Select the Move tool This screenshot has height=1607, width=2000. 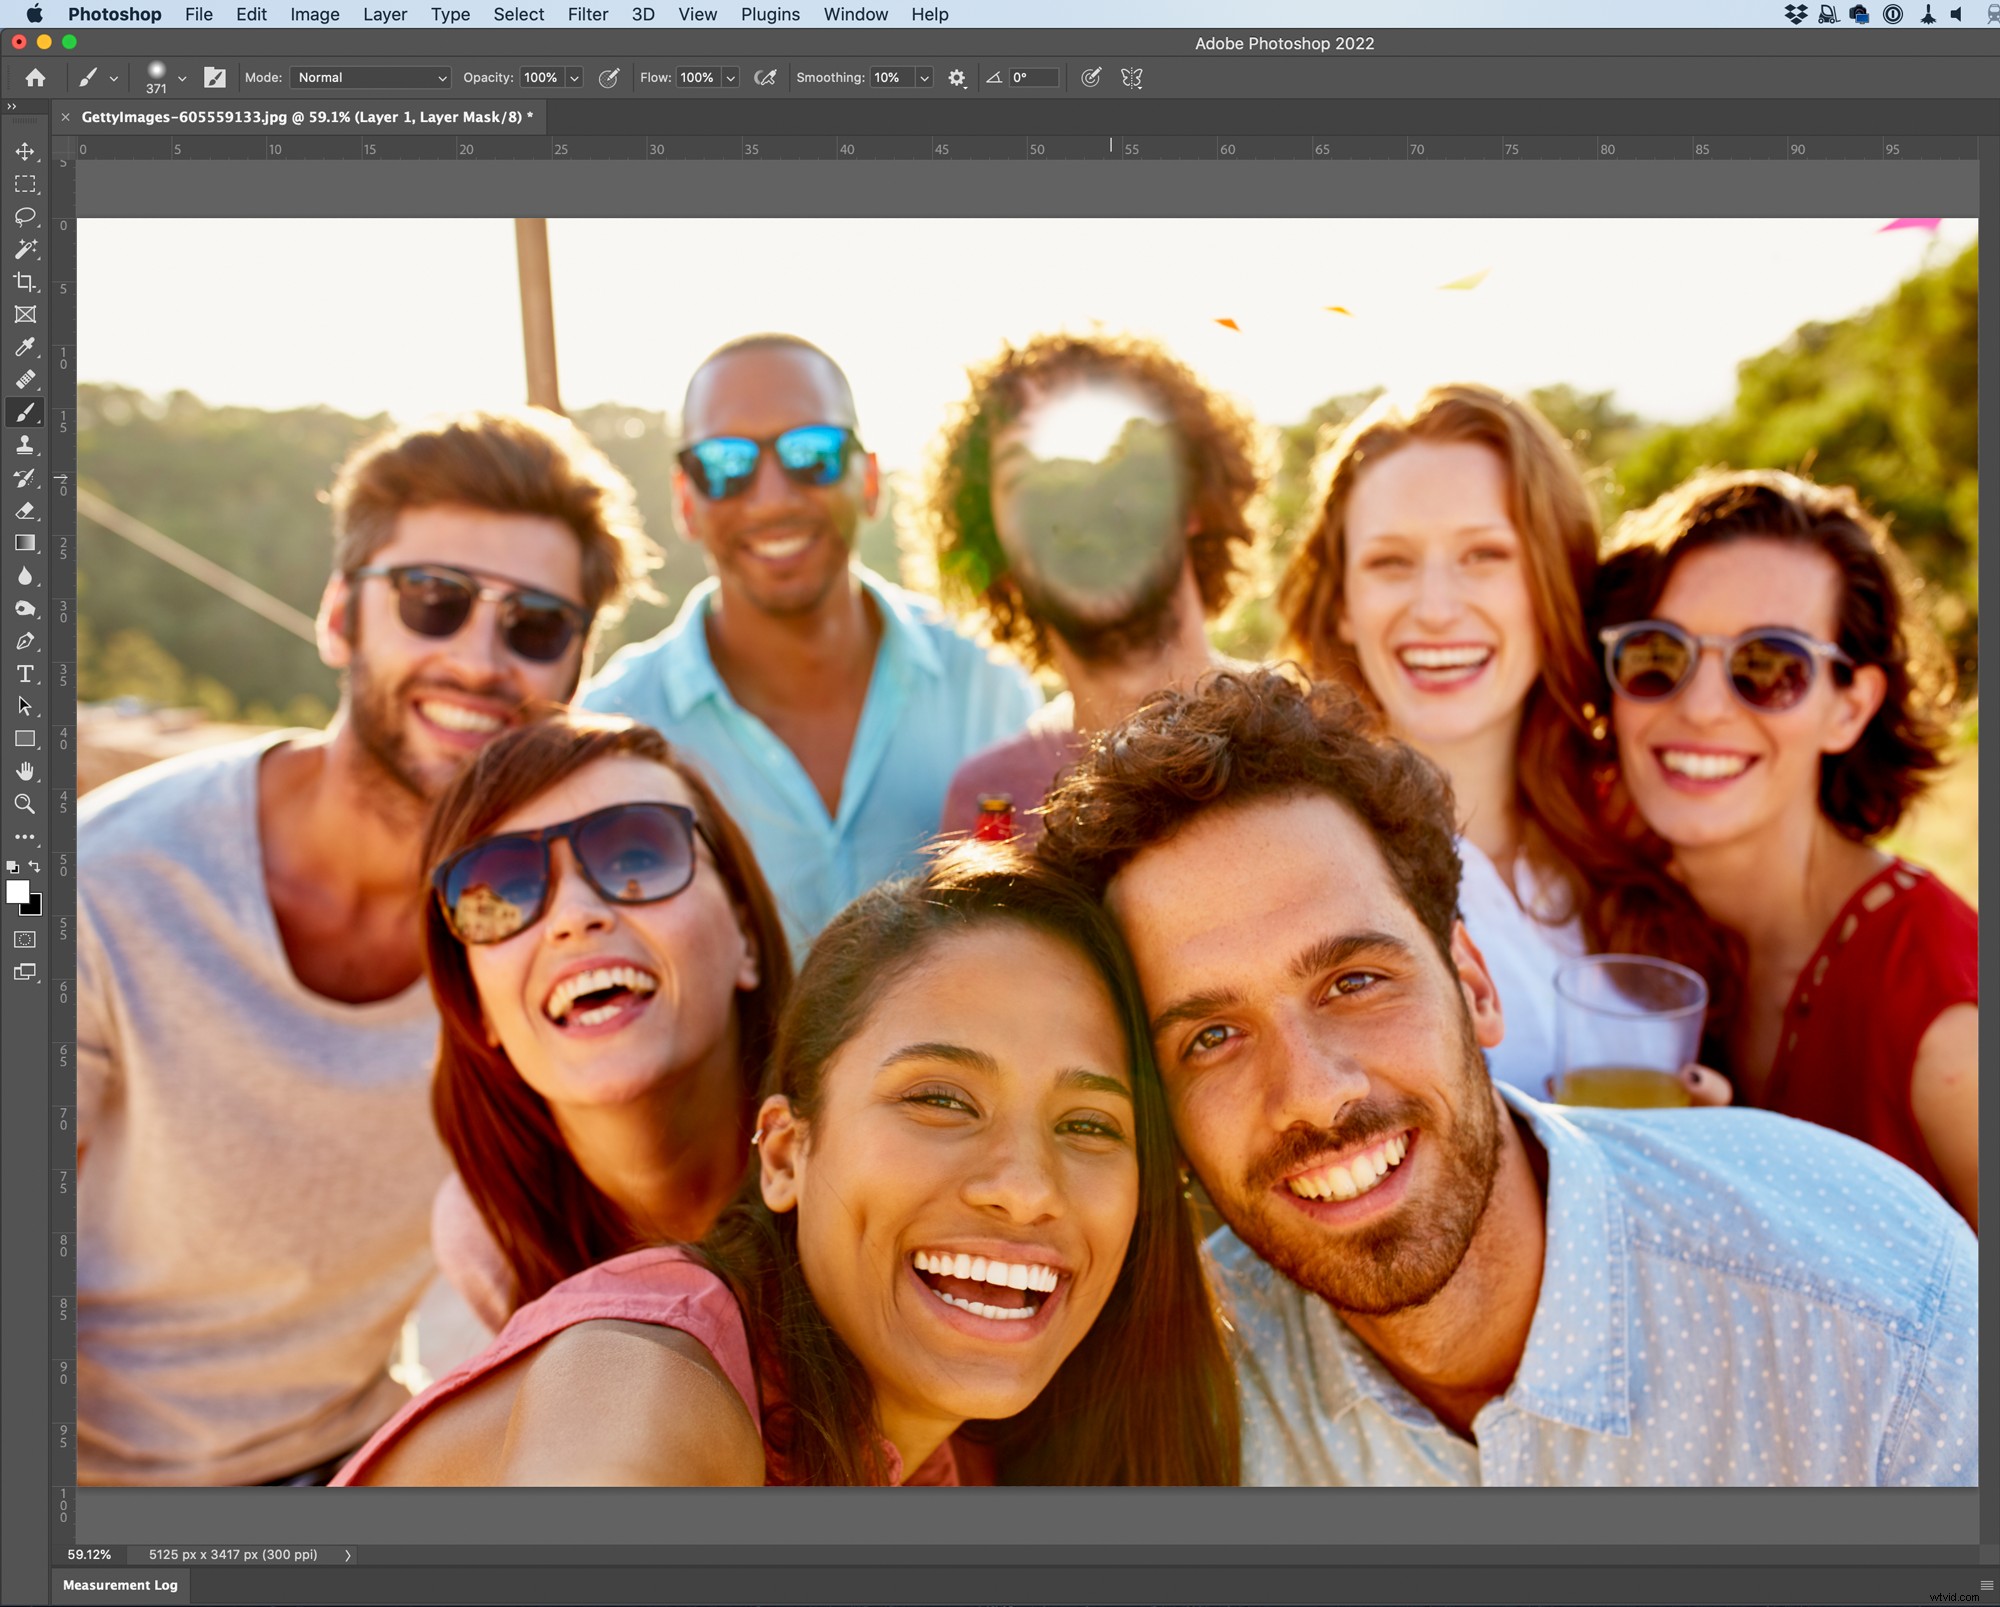click(25, 151)
